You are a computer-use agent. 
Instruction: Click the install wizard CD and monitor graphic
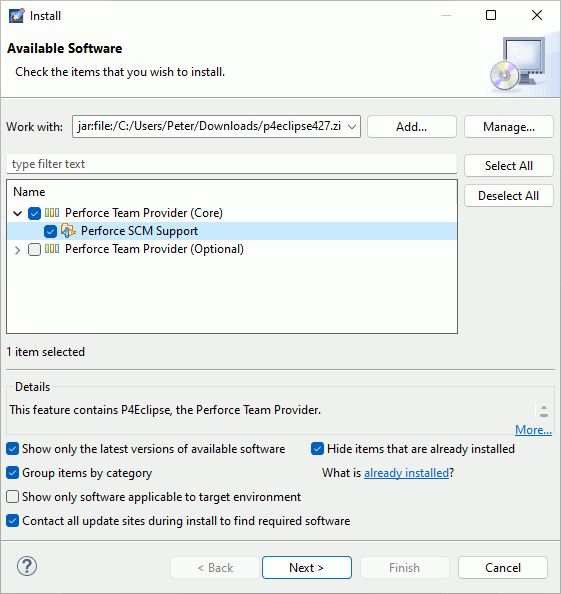tap(519, 64)
